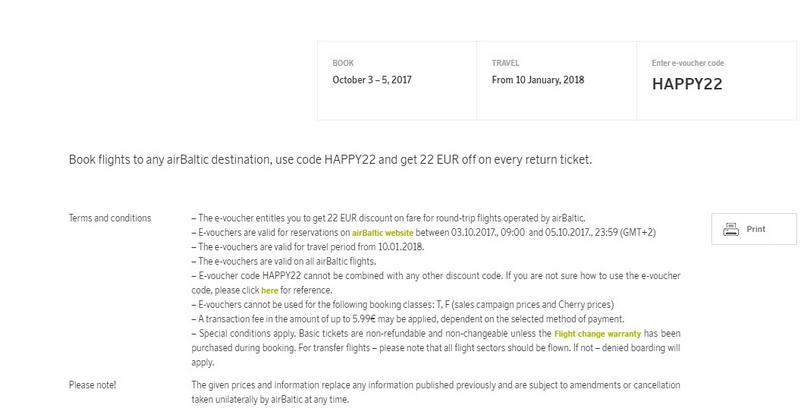This screenshot has height=415, width=800.
Task: Click the printer icon
Action: (731, 229)
